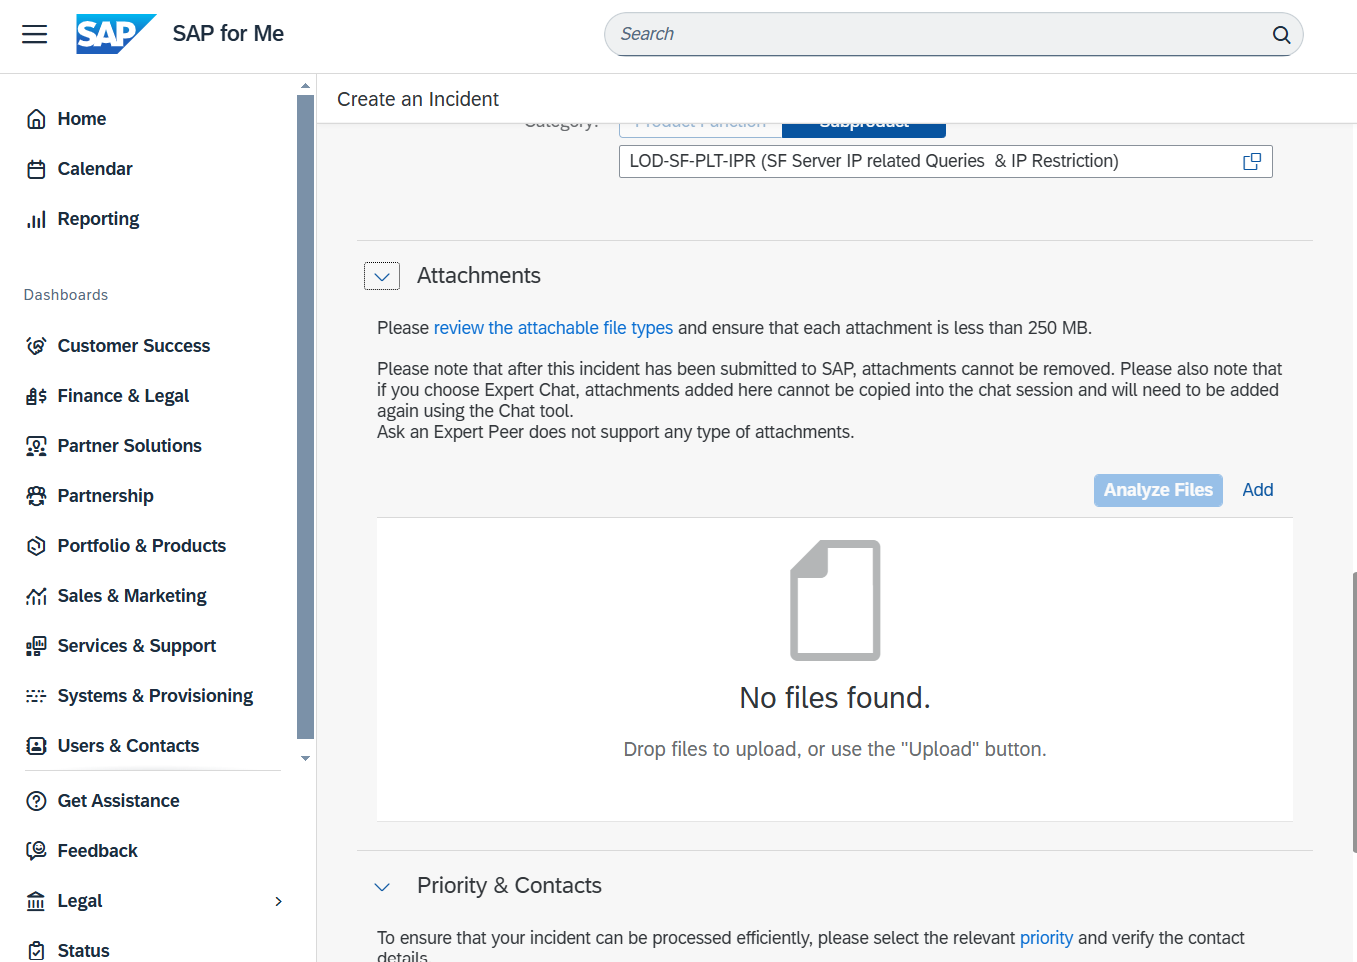Click sidebar scroll down arrow

305,758
